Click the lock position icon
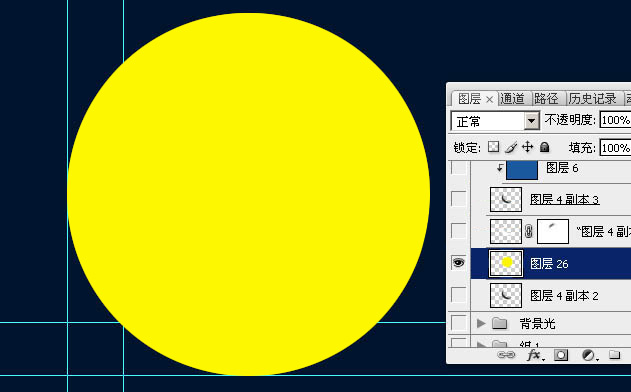631x392 pixels. [x=528, y=147]
